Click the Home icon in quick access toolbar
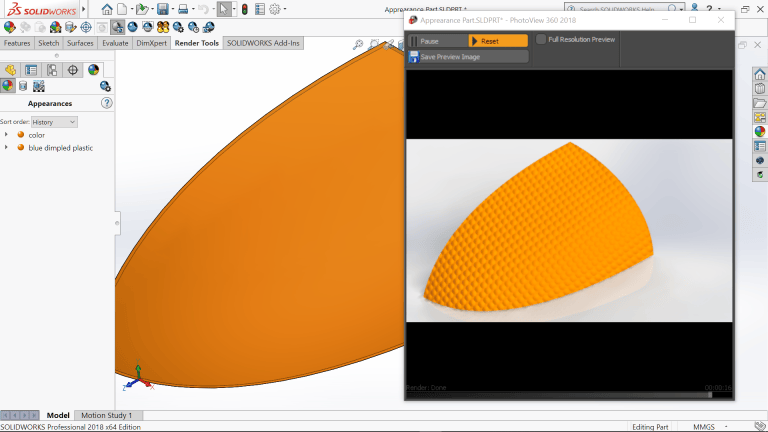This screenshot has width=768, height=432. (107, 9)
